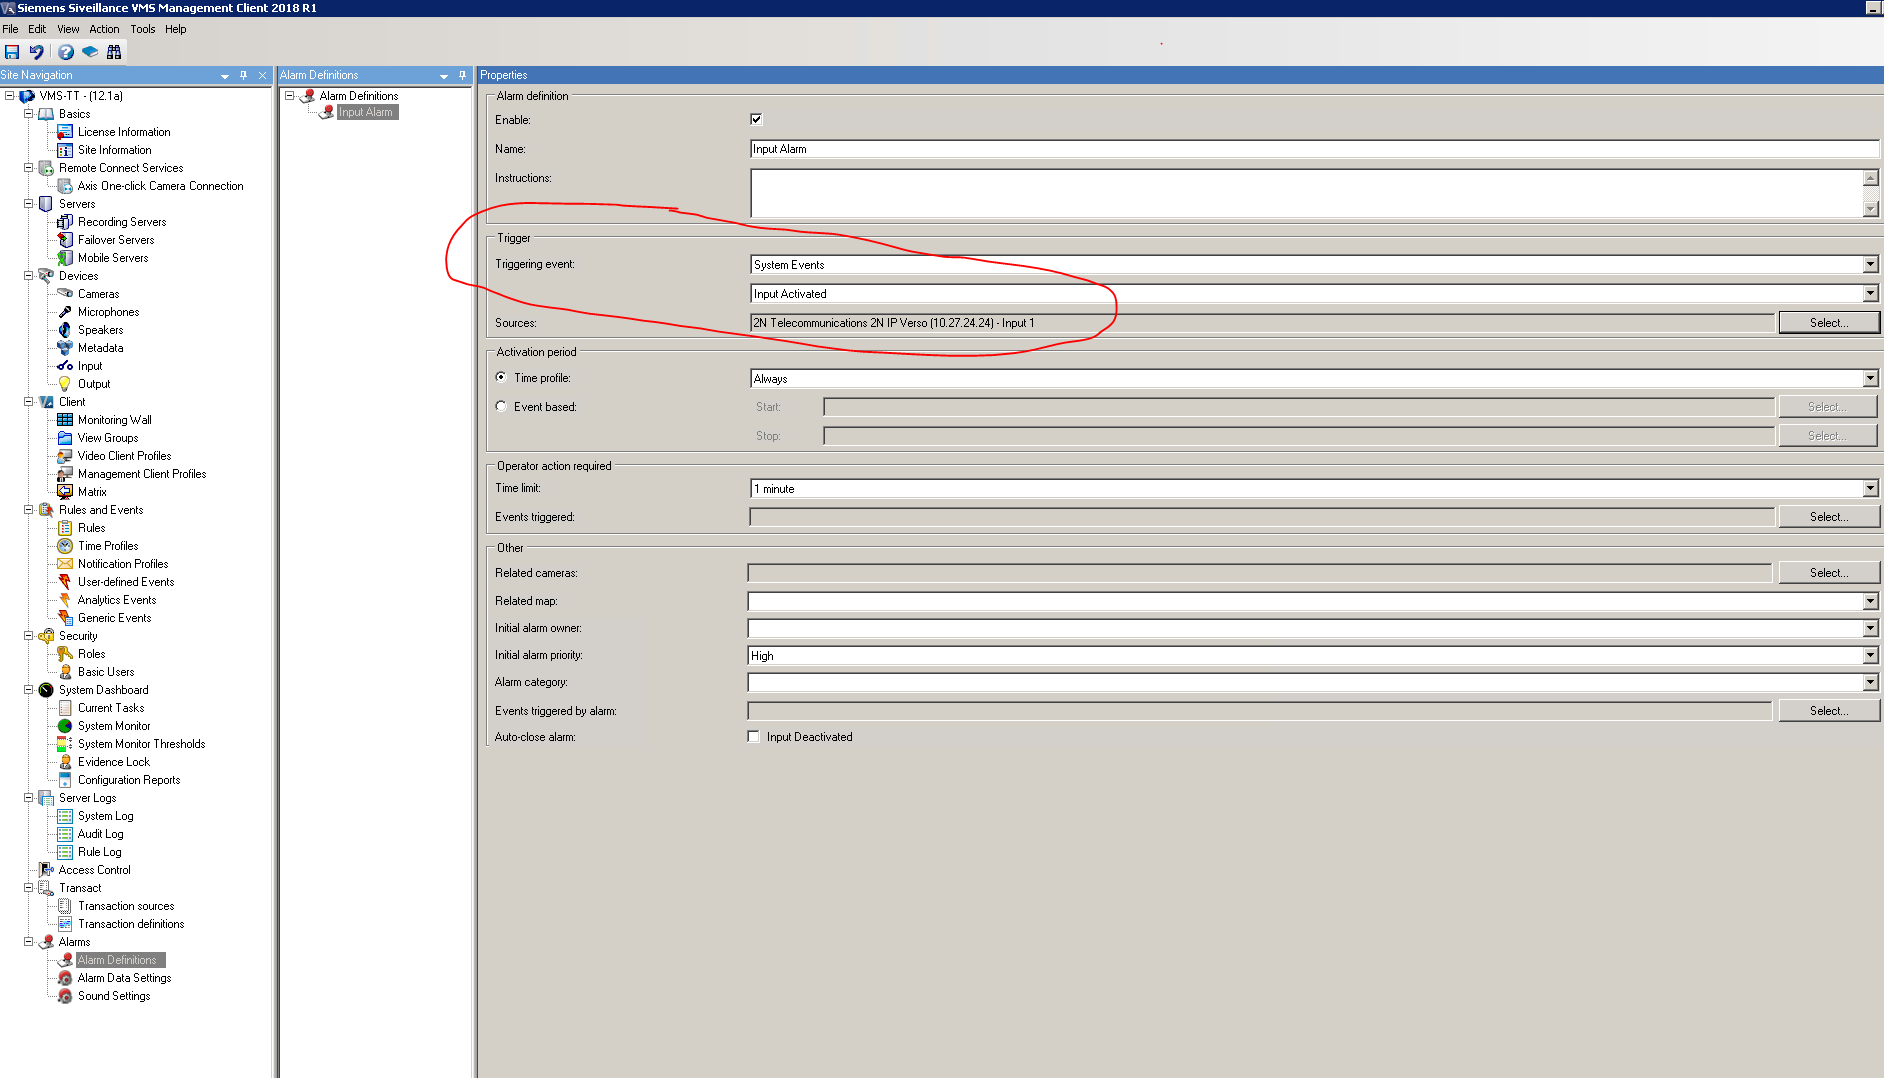This screenshot has height=1078, width=1884.
Task: Open the Tools menu
Action: (143, 29)
